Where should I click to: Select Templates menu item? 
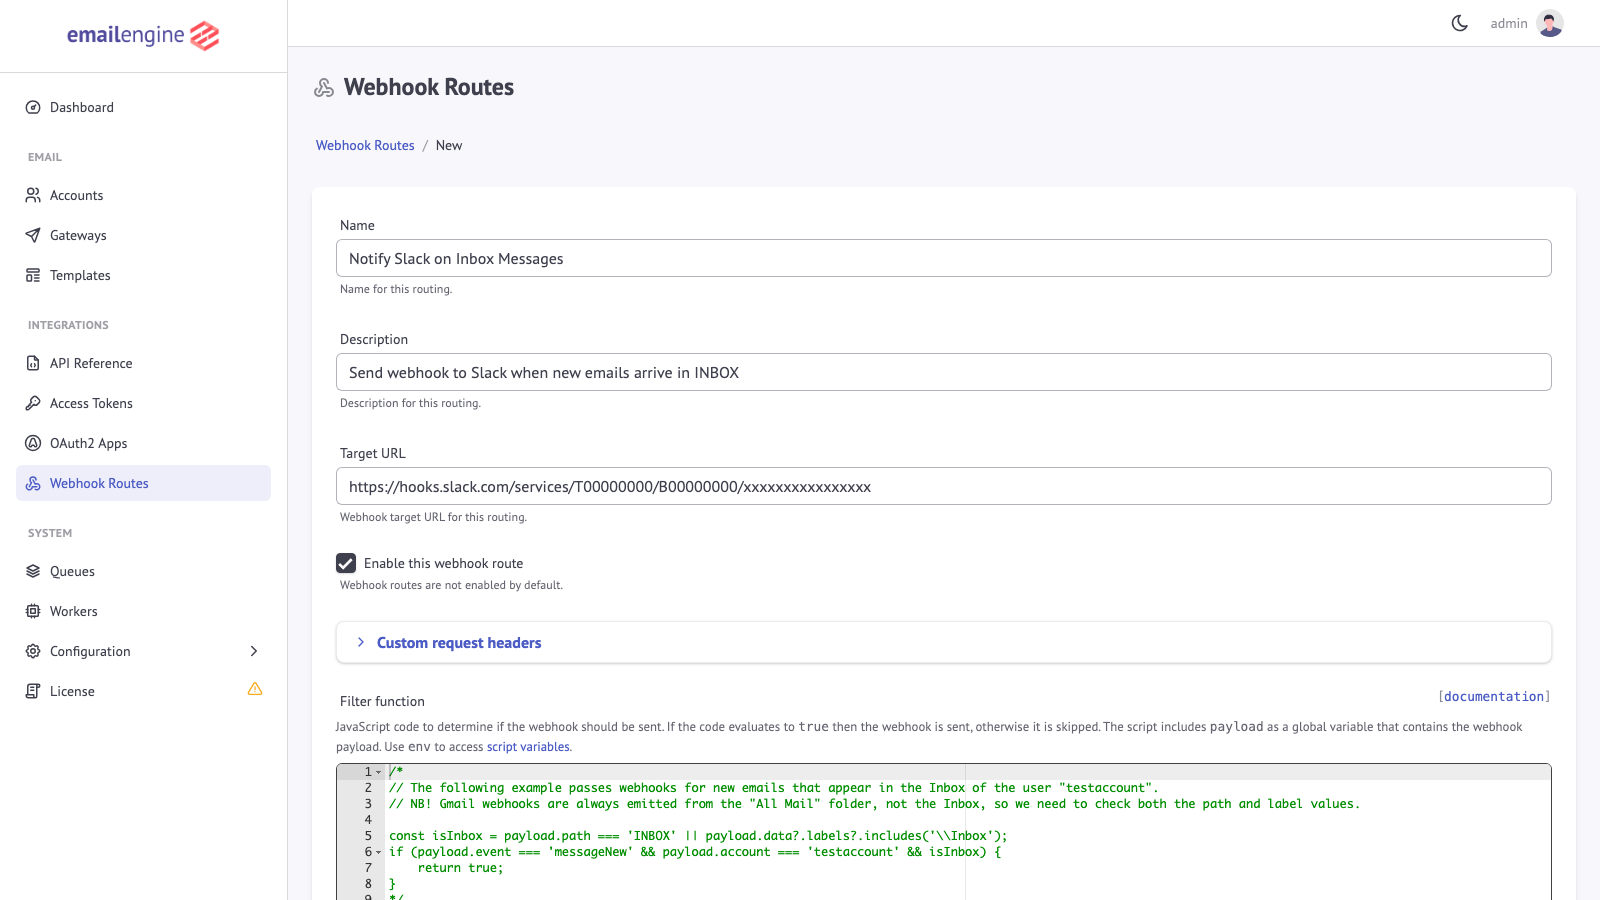[143, 275]
